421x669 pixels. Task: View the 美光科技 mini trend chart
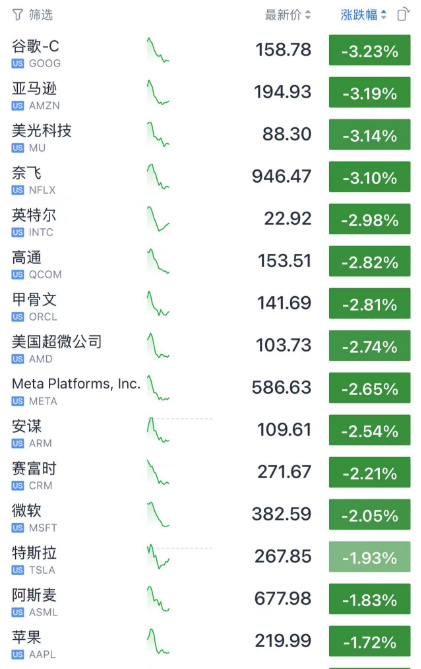[158, 134]
